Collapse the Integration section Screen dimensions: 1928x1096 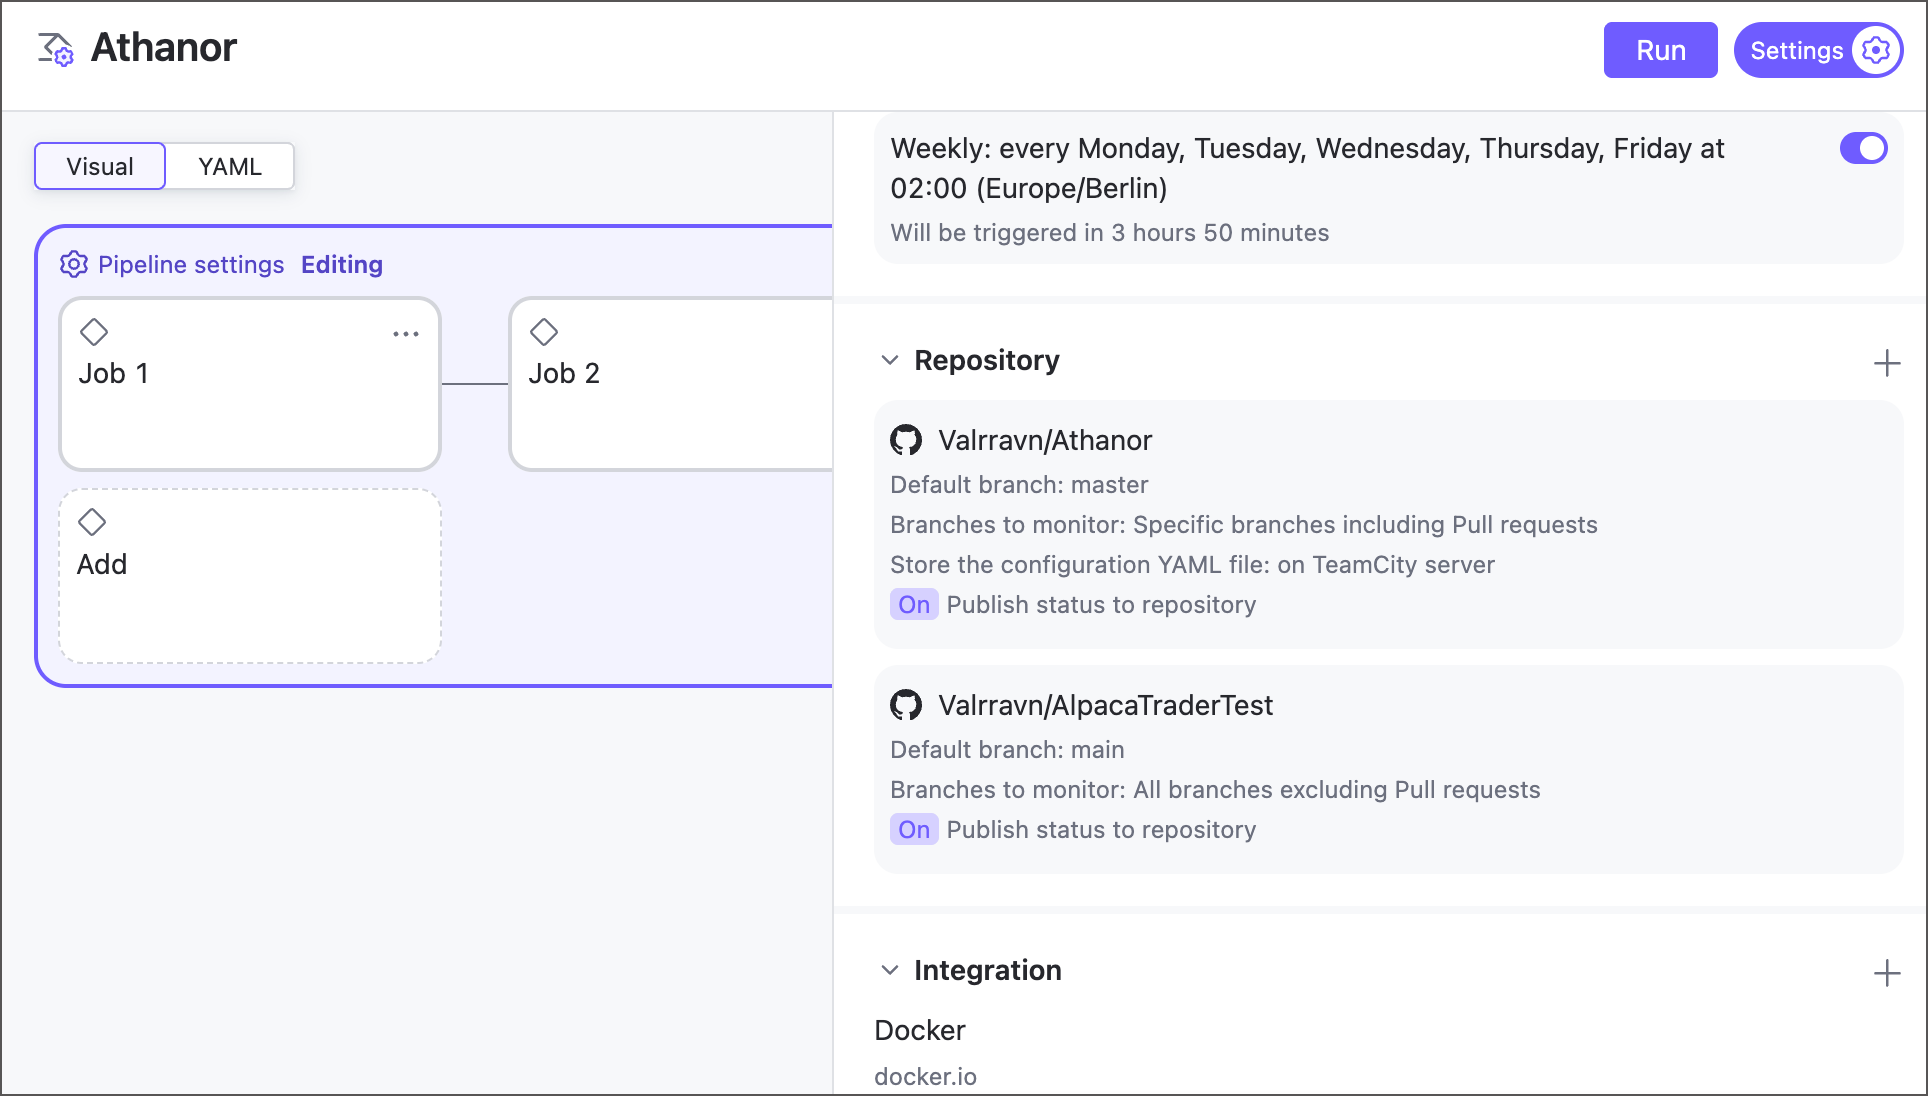889,970
